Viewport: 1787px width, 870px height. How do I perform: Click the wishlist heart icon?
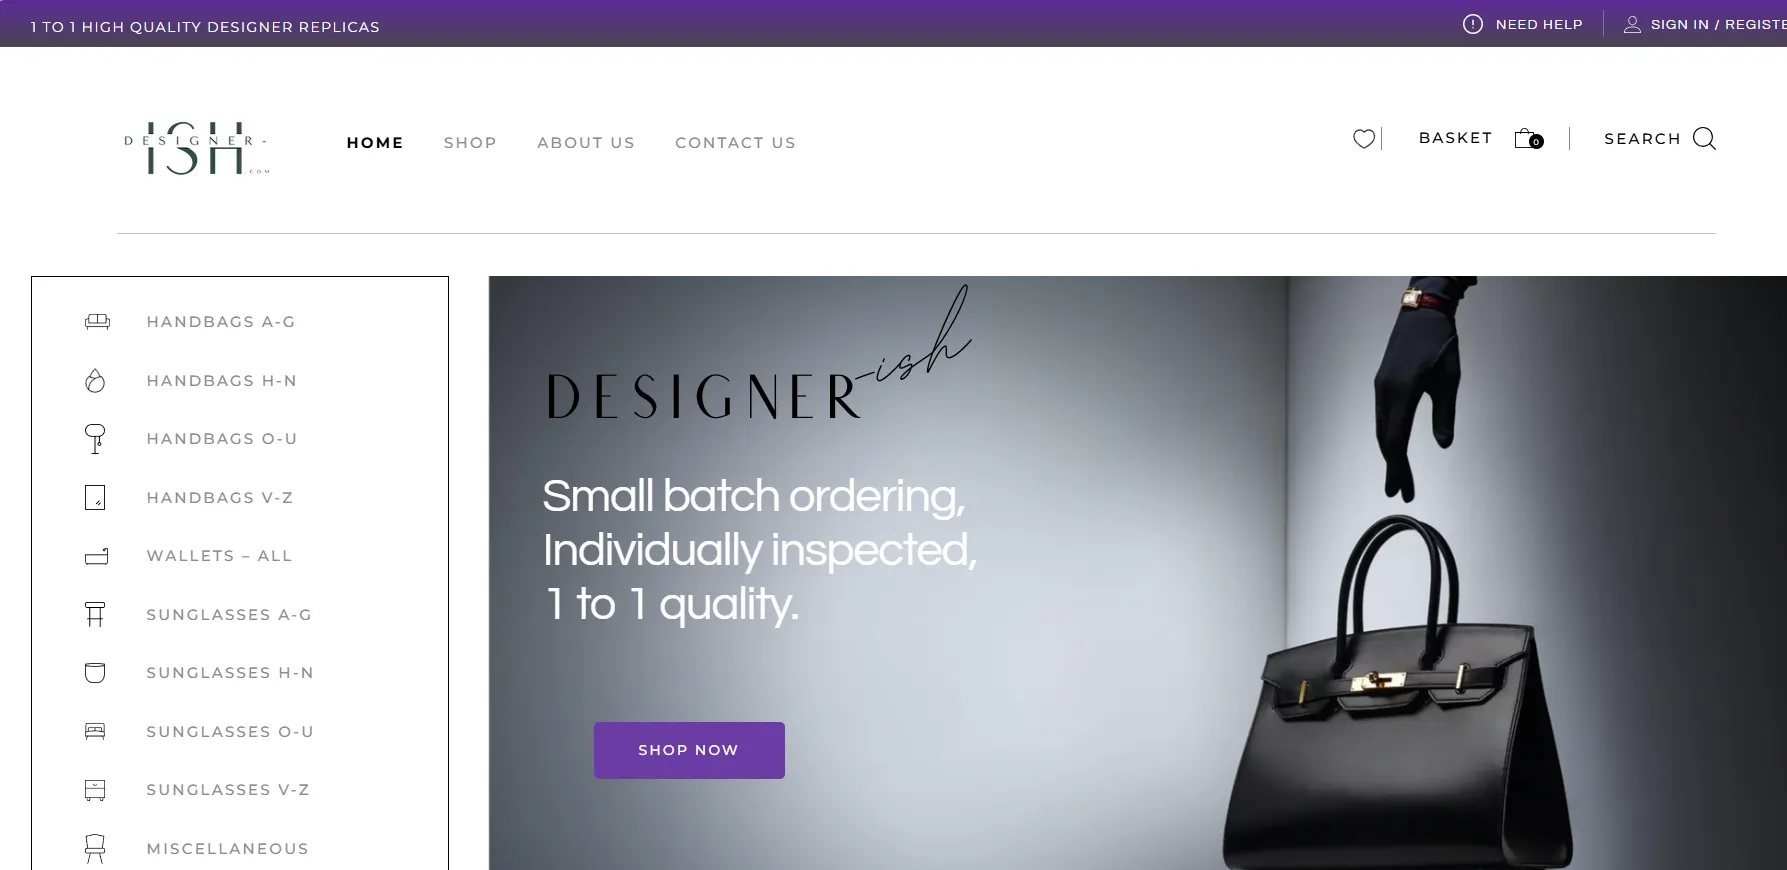[1364, 139]
